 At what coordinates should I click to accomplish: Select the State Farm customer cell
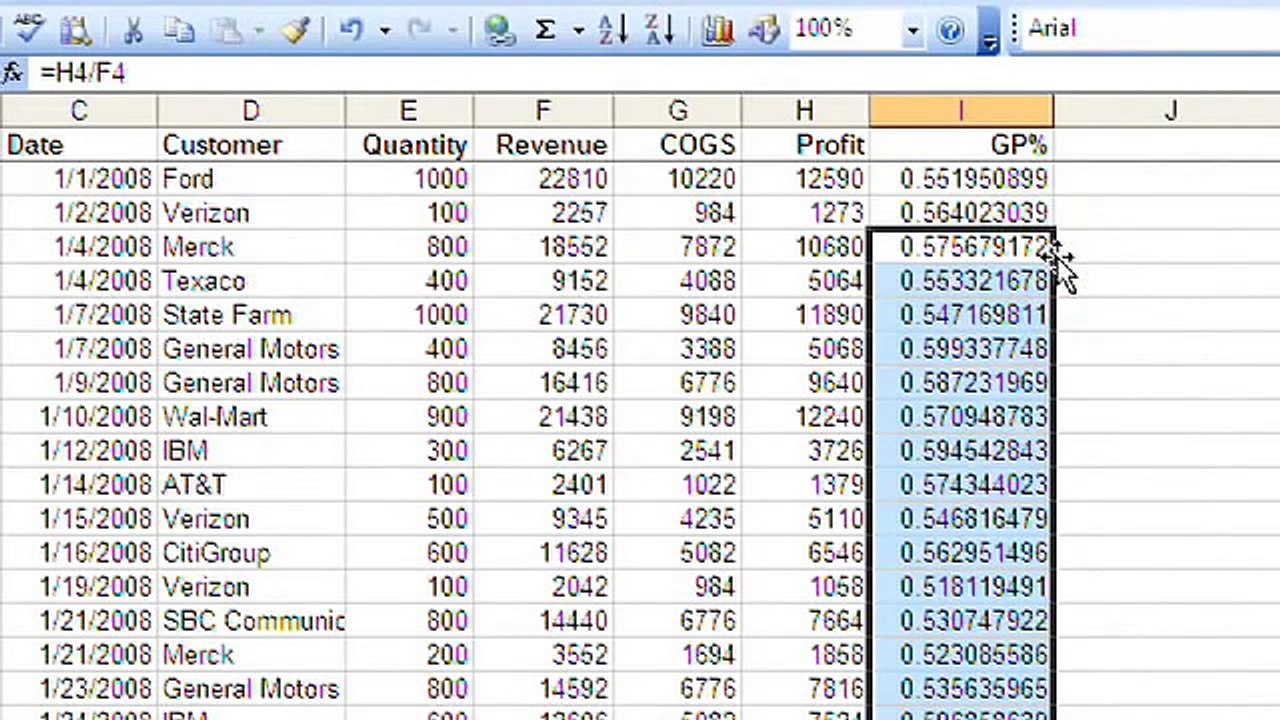[x=251, y=315]
